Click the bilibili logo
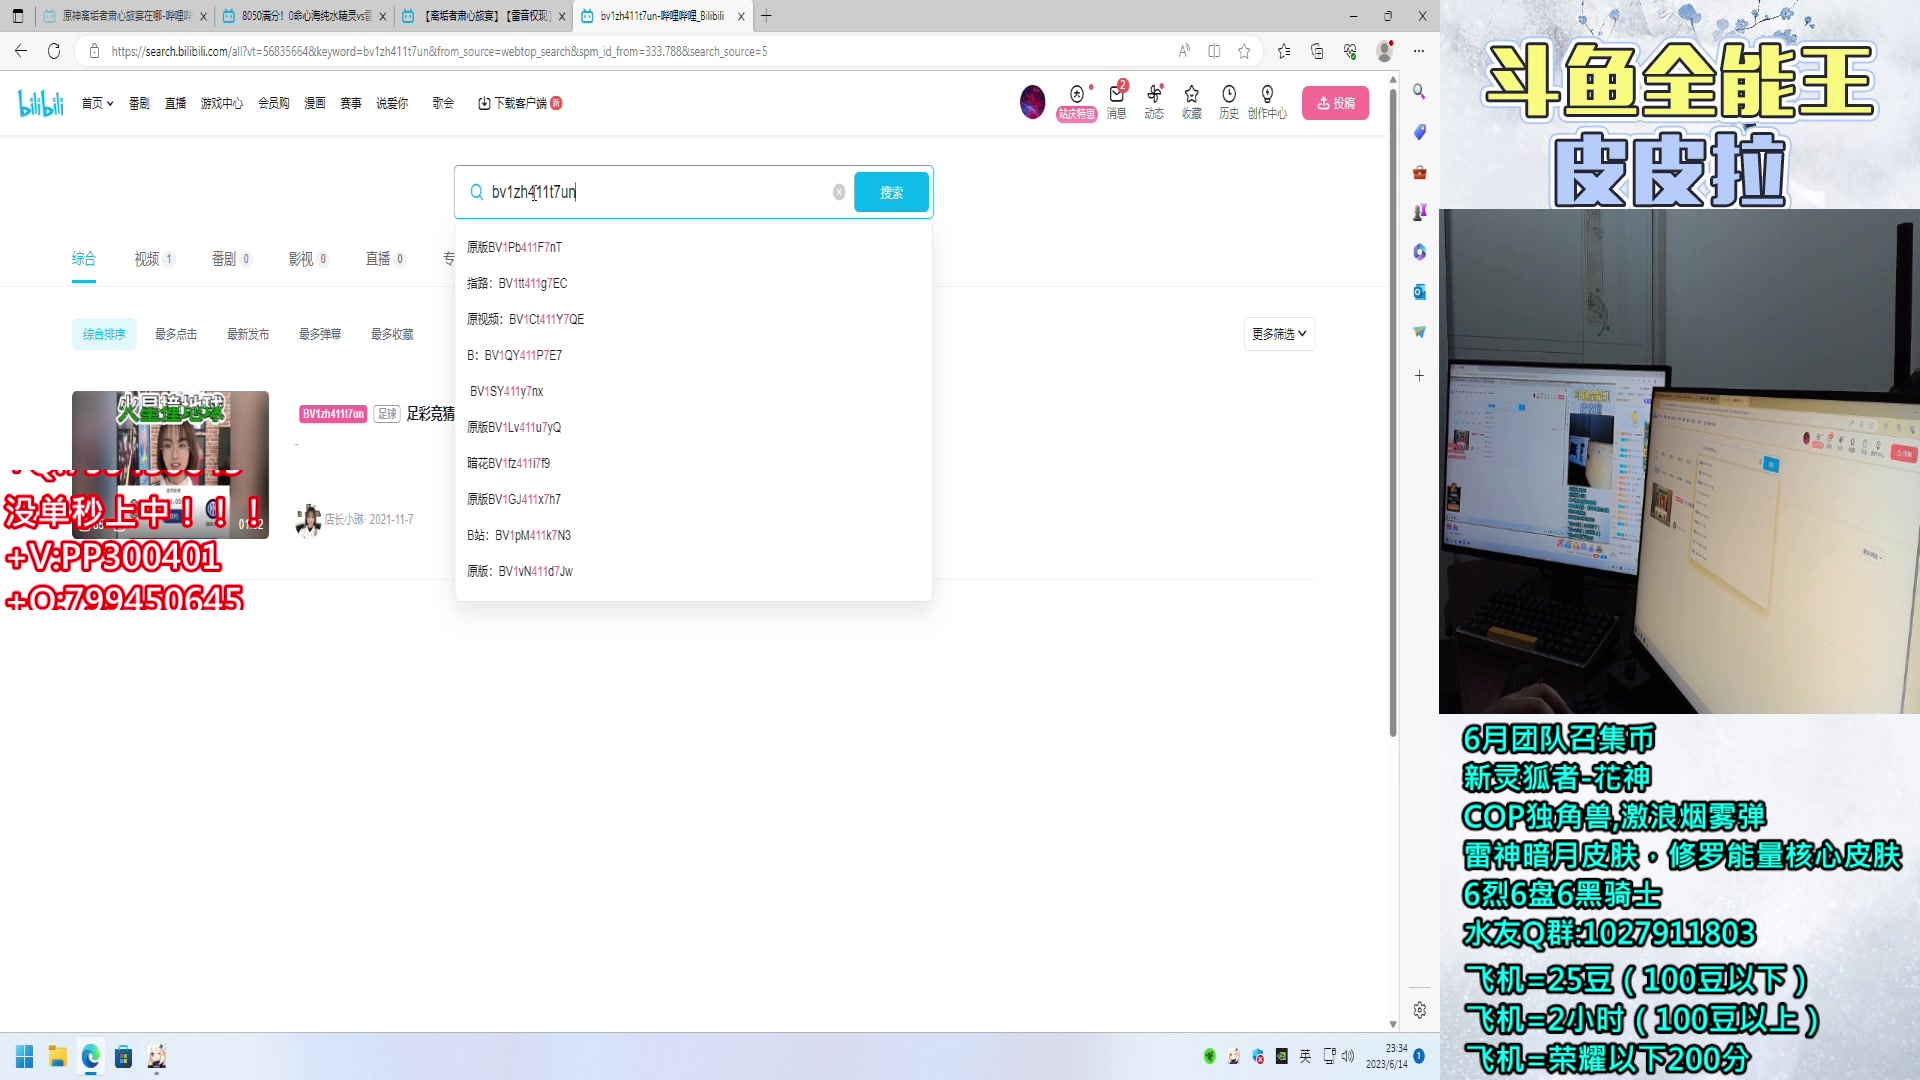Screen dimensions: 1920x1080 (40, 102)
